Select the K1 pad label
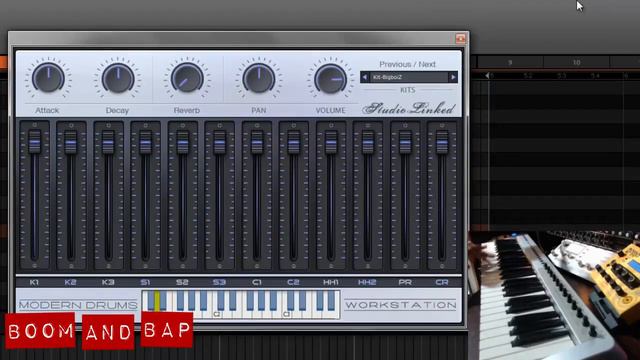This screenshot has height=360, width=640. (x=34, y=282)
